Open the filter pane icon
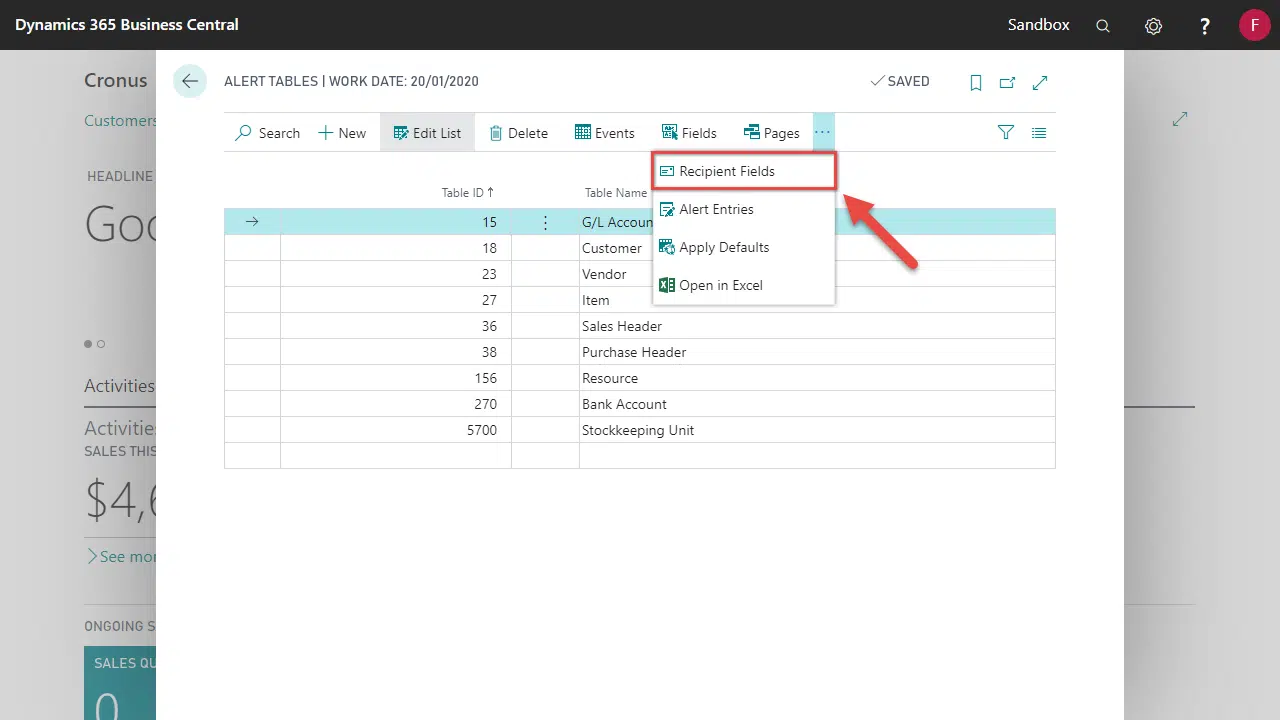The height and width of the screenshot is (720, 1280). click(1006, 132)
